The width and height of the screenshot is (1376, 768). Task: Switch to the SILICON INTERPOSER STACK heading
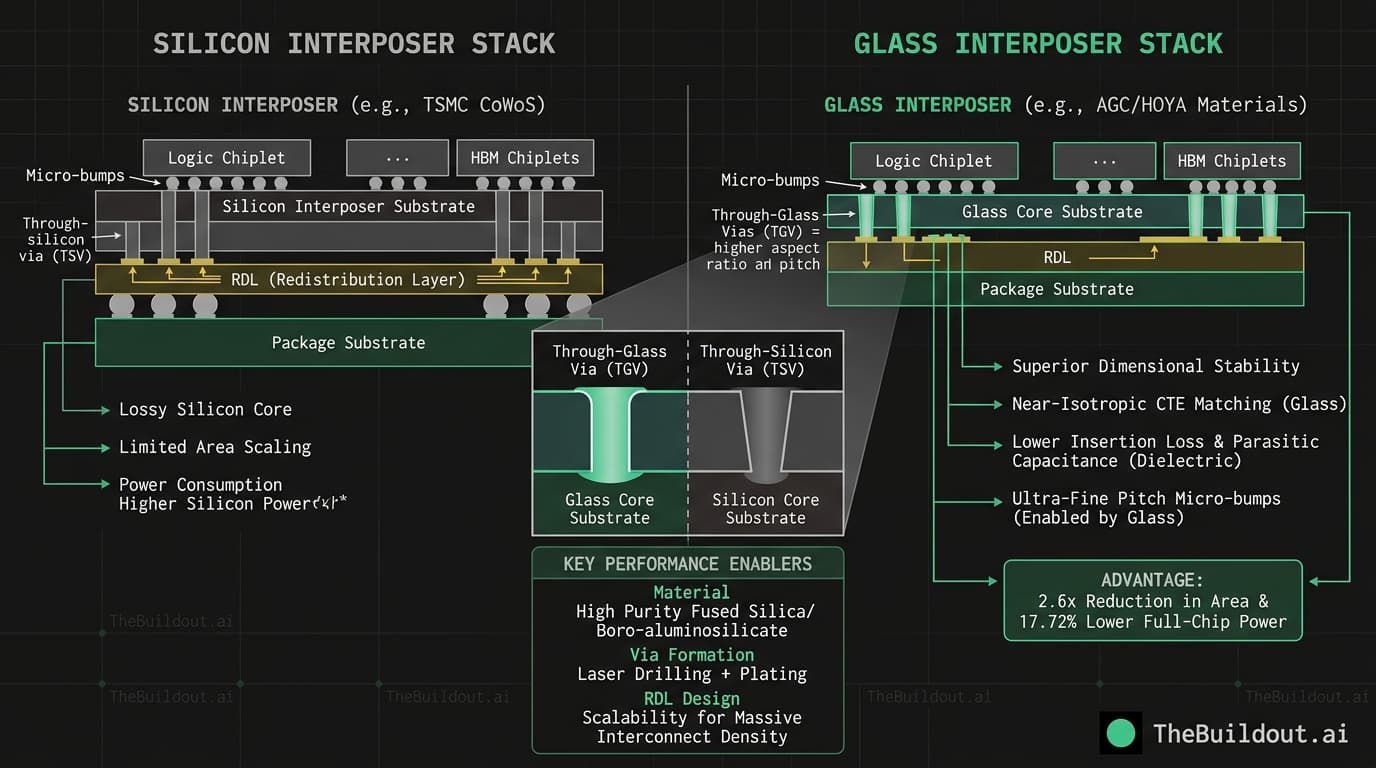[354, 43]
